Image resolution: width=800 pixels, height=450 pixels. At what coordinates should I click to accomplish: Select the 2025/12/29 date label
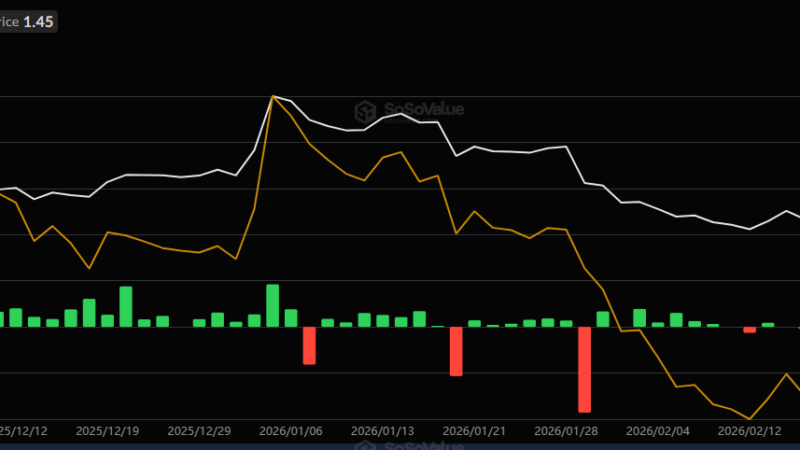199,431
